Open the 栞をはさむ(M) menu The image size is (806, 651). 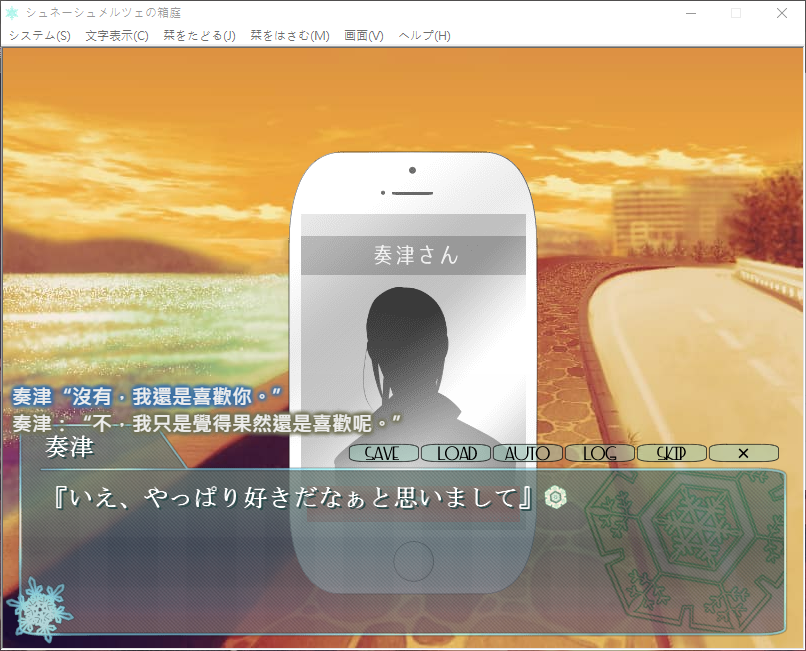coord(290,35)
